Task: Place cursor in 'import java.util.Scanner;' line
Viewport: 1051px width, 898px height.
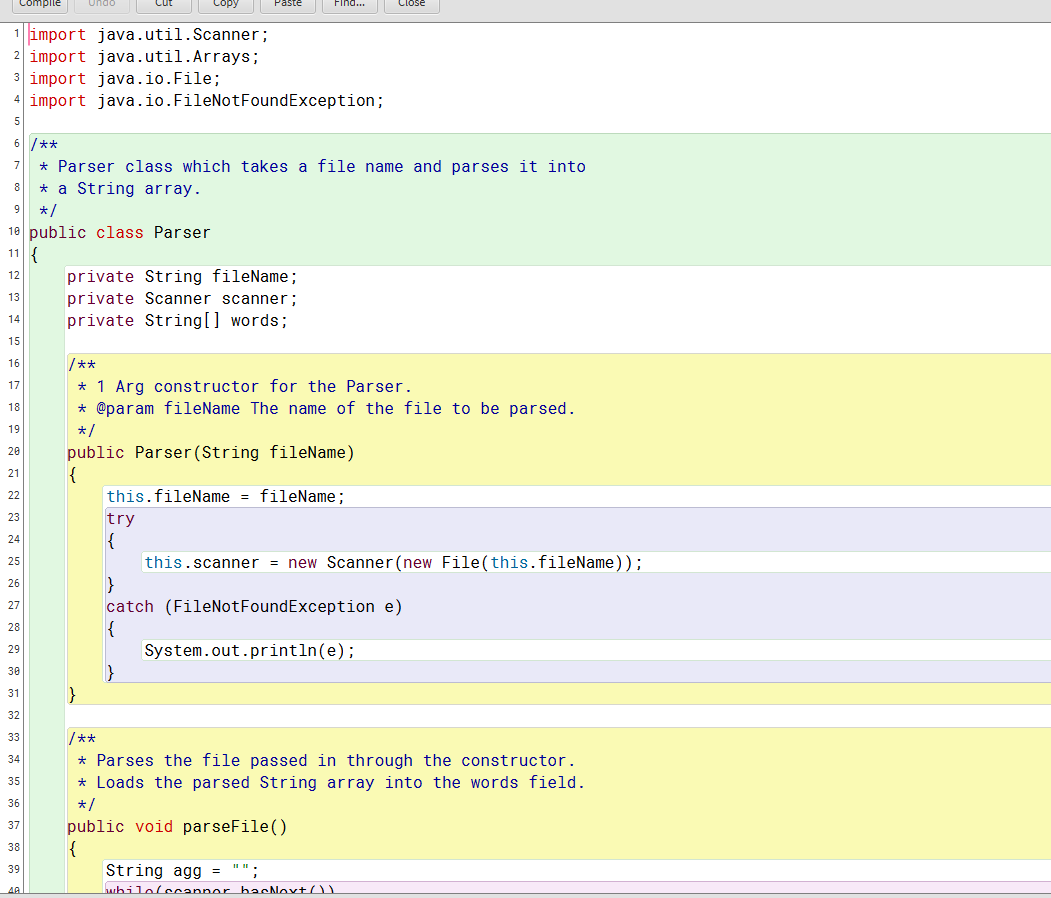Action: pyautogui.click(x=149, y=35)
